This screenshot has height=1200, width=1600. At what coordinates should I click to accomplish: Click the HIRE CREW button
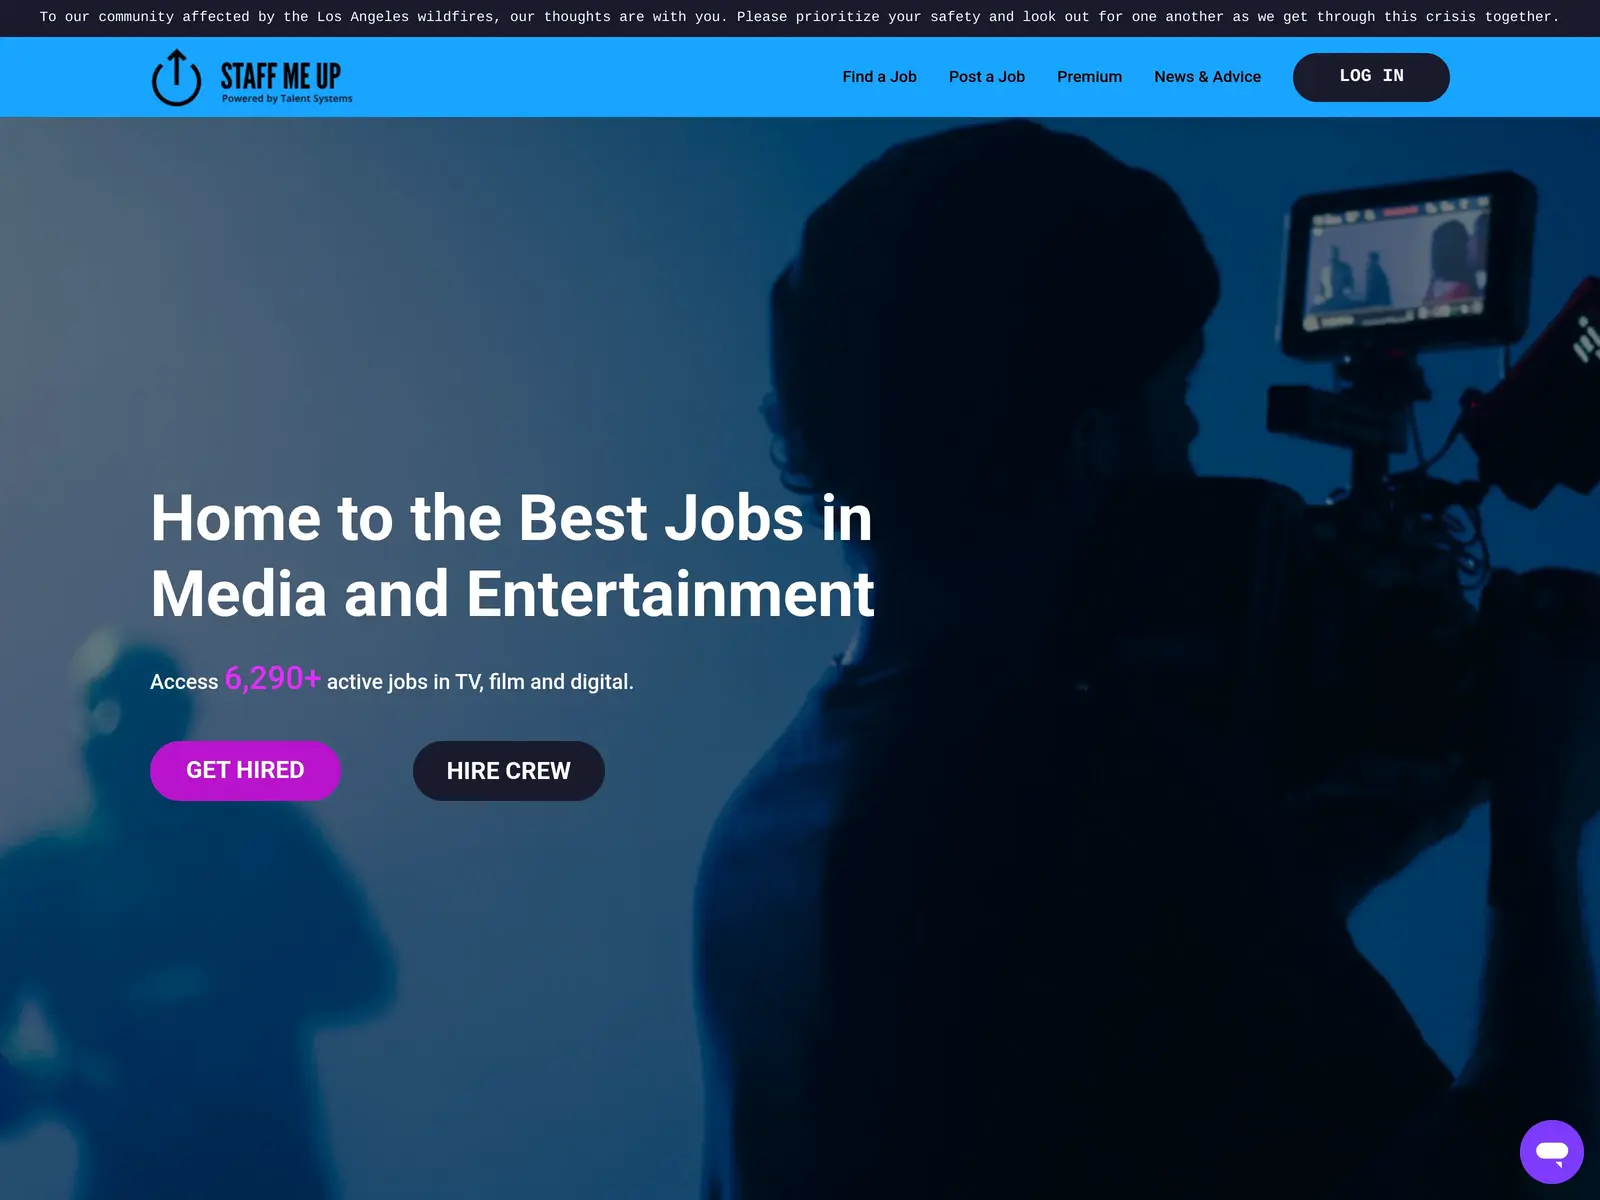click(x=508, y=770)
